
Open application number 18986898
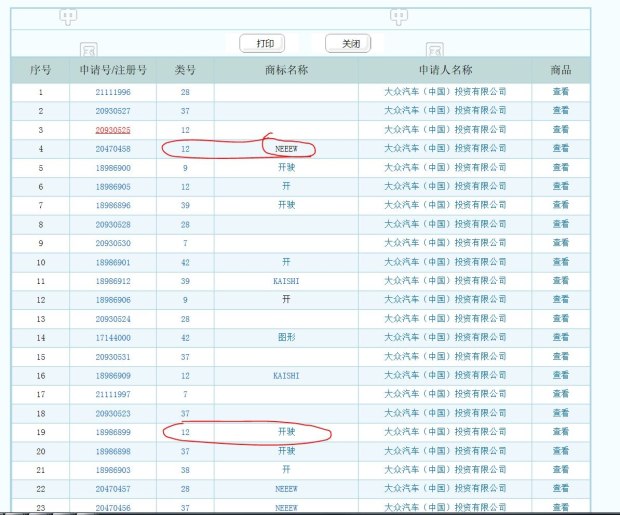coord(113,452)
